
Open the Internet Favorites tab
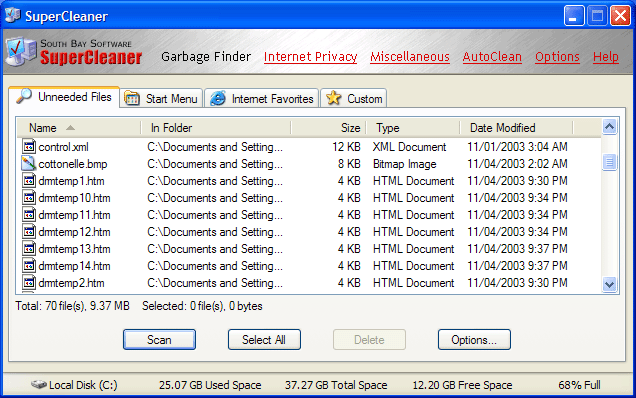261,98
